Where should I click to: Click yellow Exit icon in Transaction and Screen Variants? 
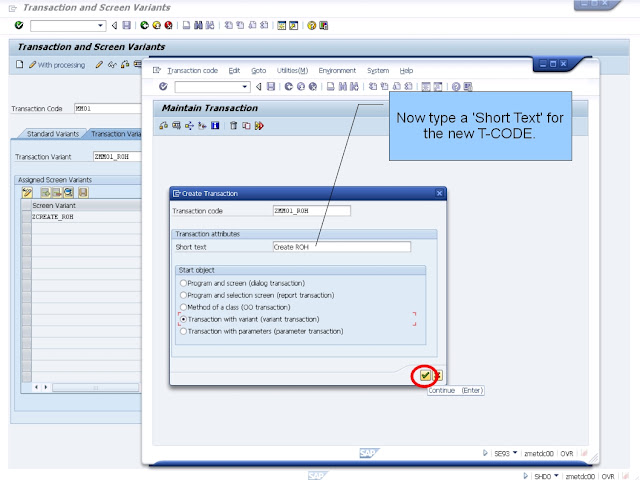156,25
